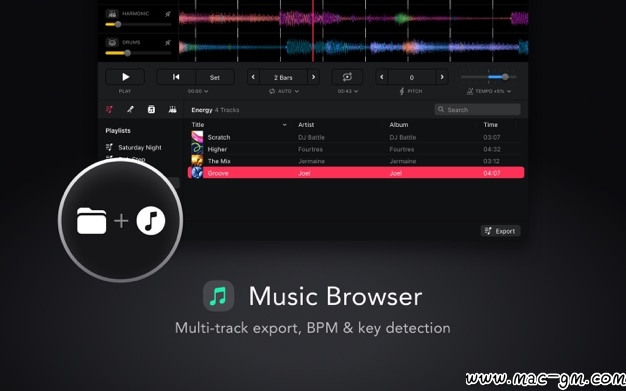This screenshot has width=626, height=391.
Task: Click artist DJ Battle cell
Action: (311, 137)
